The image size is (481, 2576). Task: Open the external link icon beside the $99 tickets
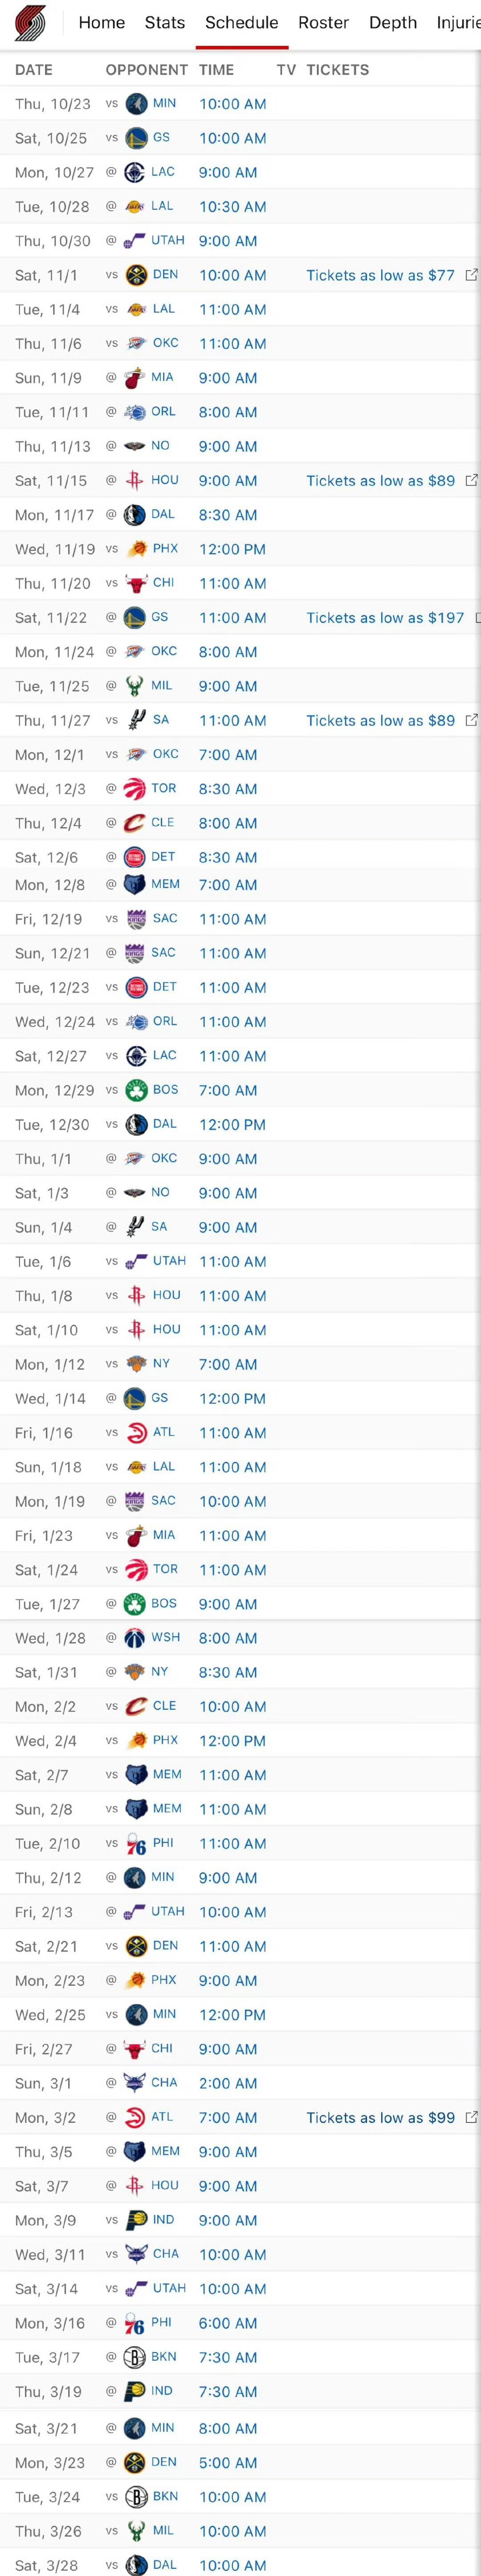click(x=471, y=2117)
